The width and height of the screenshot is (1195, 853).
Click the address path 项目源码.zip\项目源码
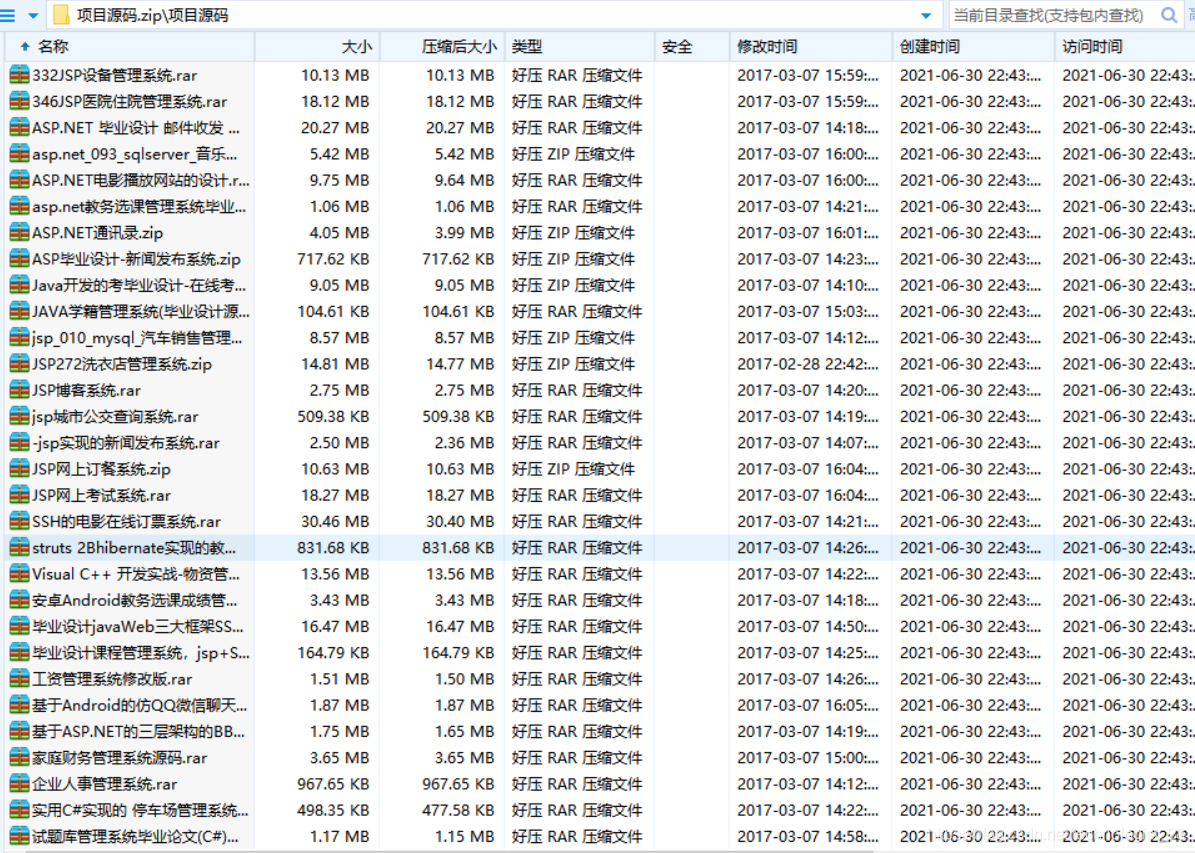tap(152, 15)
